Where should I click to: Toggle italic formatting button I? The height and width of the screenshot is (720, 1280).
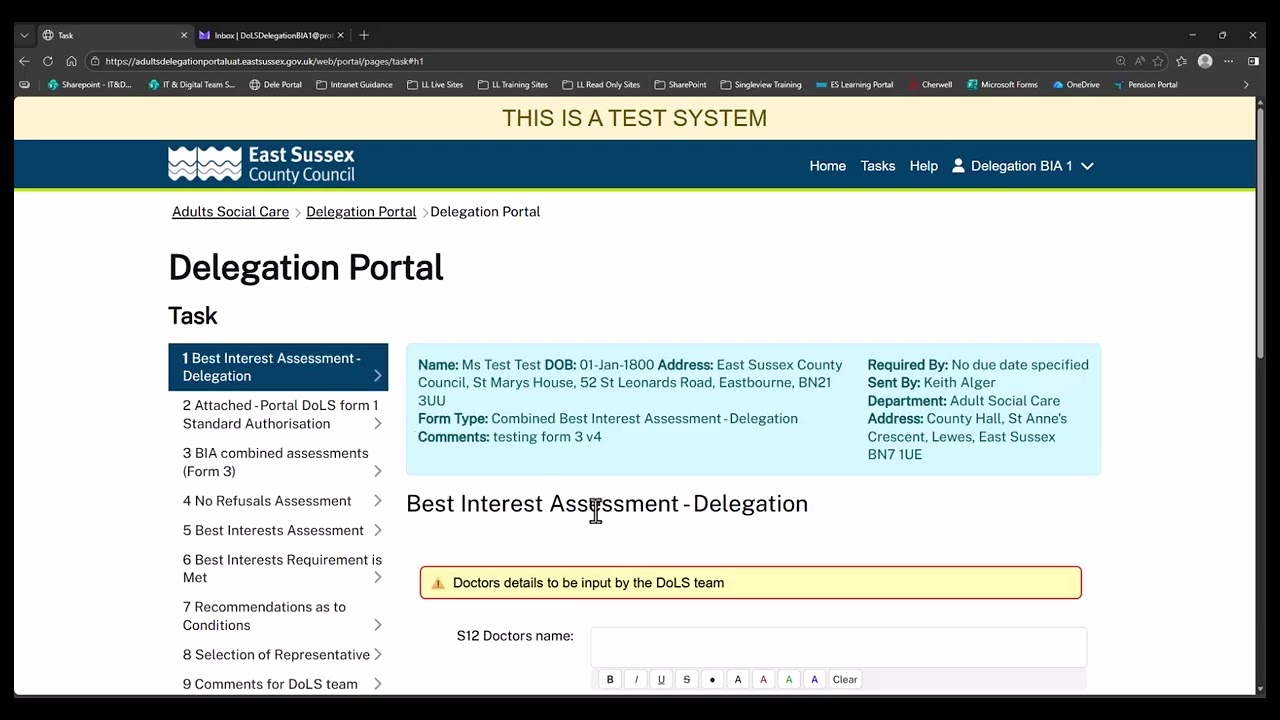coord(636,680)
